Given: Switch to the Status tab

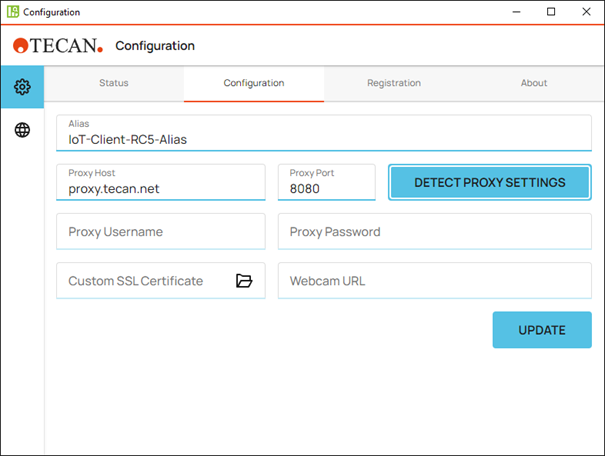Looking at the screenshot, I should [113, 83].
